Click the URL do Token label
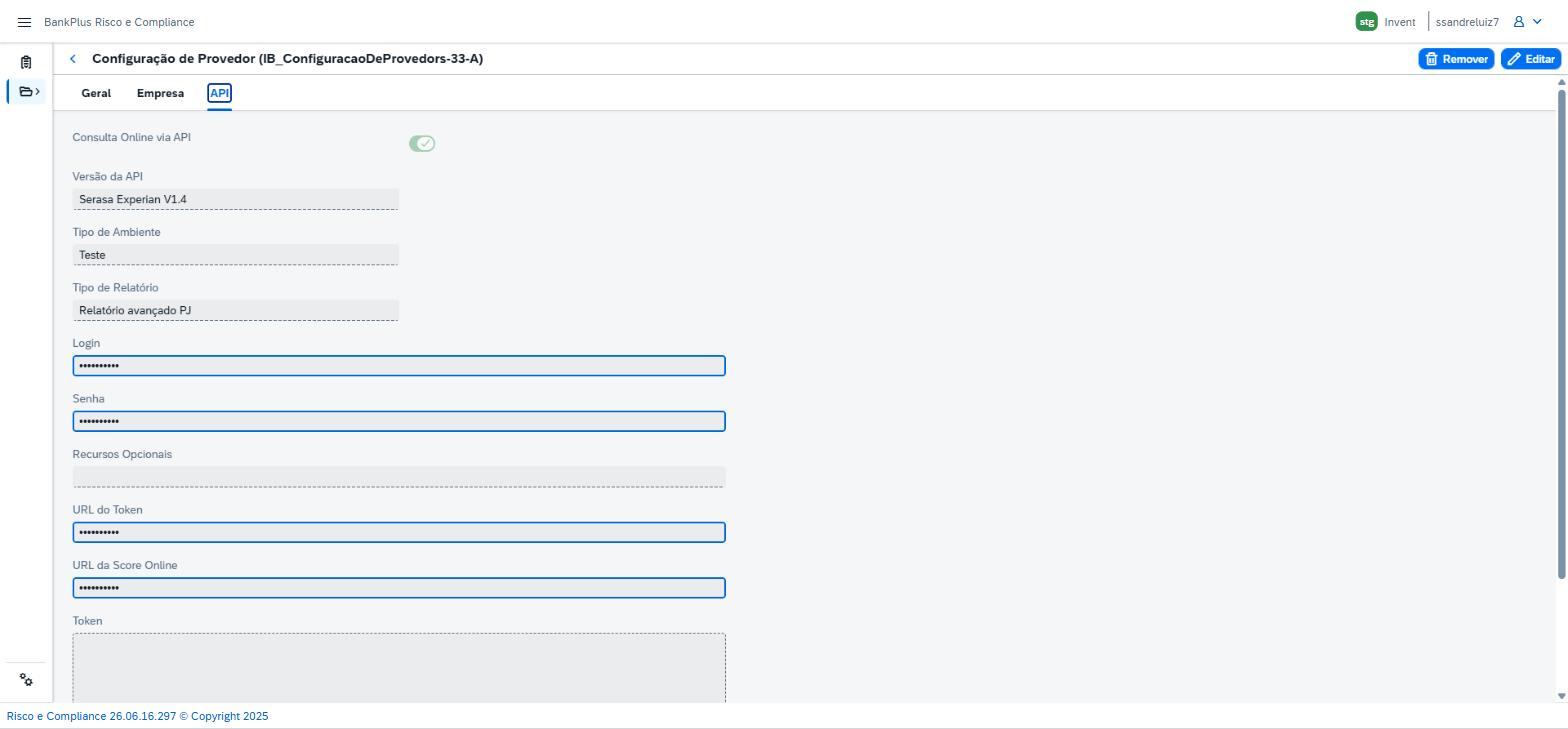 click(x=107, y=510)
